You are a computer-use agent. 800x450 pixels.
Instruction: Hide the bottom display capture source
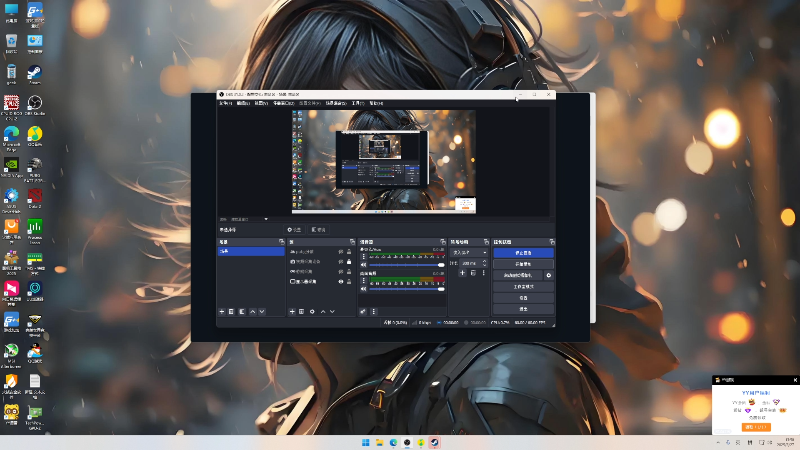[341, 281]
